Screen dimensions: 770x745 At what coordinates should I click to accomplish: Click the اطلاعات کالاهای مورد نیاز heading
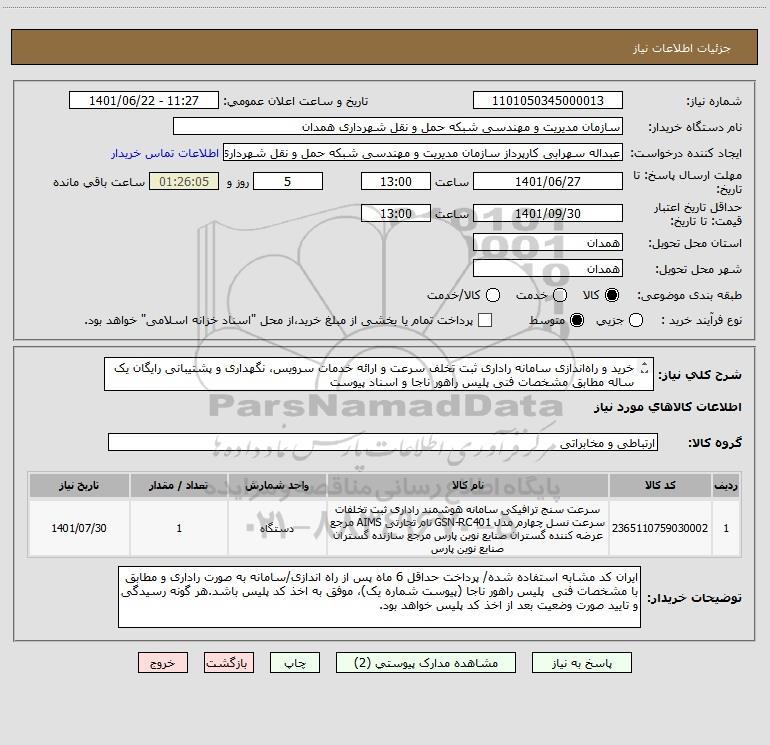[667, 407]
